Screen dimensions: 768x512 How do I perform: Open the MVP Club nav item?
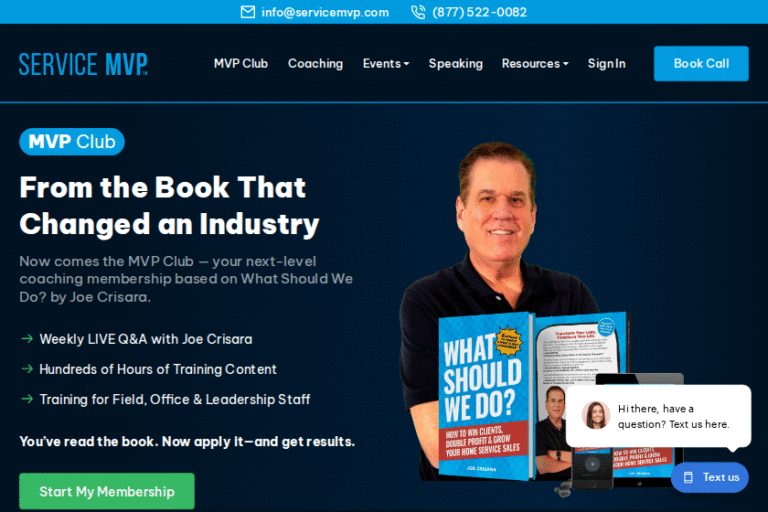point(241,64)
